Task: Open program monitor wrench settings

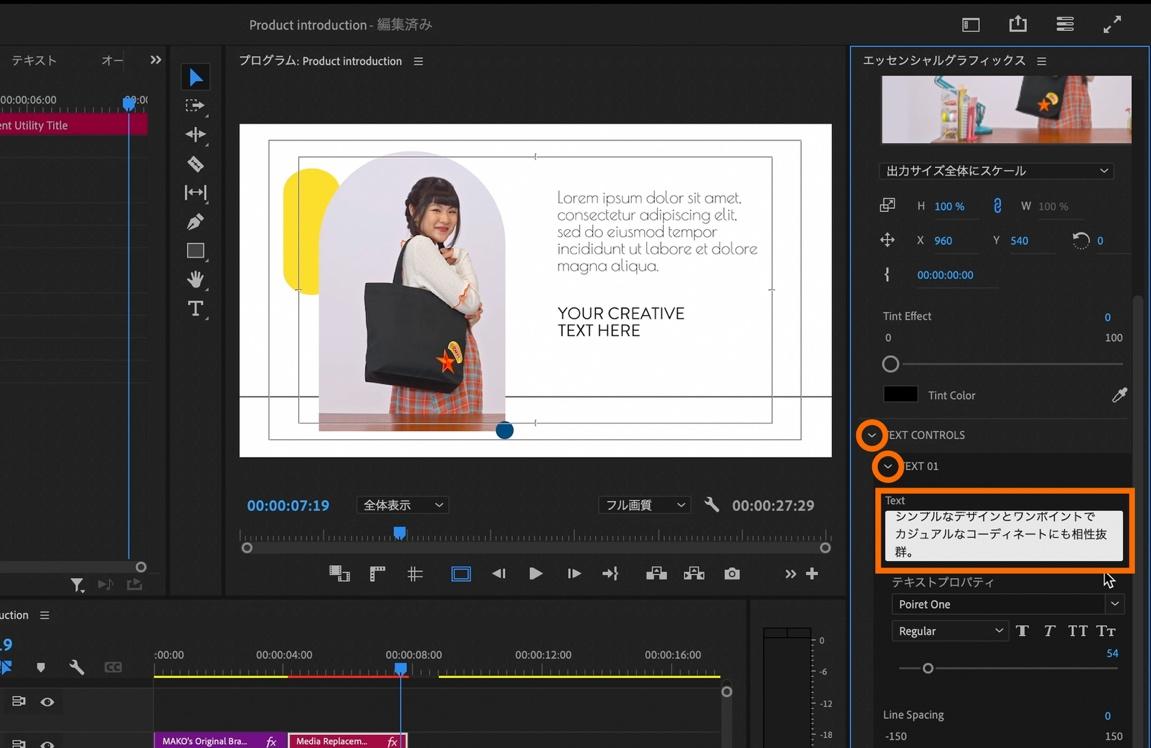Action: coord(712,505)
